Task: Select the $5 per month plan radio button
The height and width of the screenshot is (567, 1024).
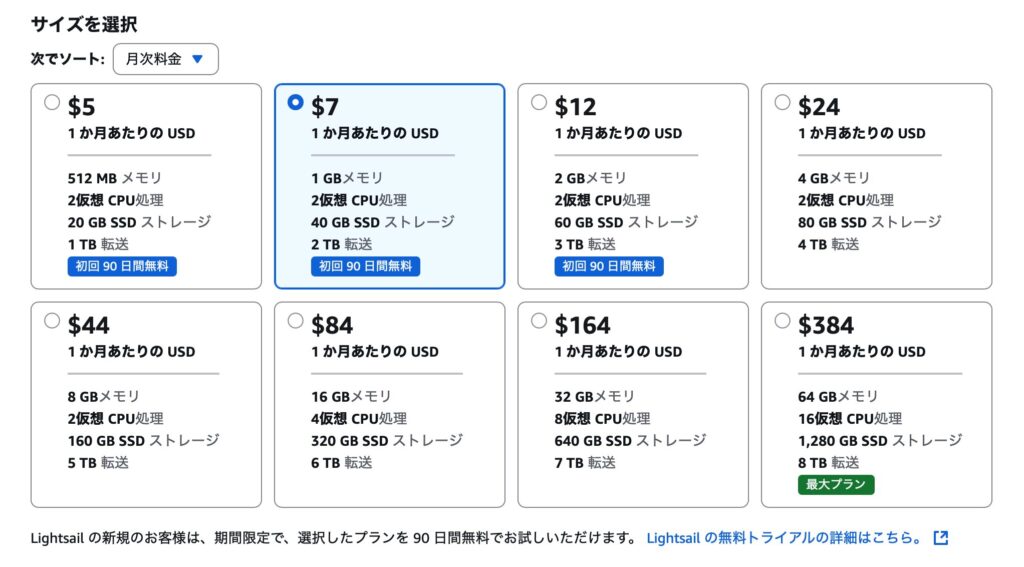Action: coord(52,103)
